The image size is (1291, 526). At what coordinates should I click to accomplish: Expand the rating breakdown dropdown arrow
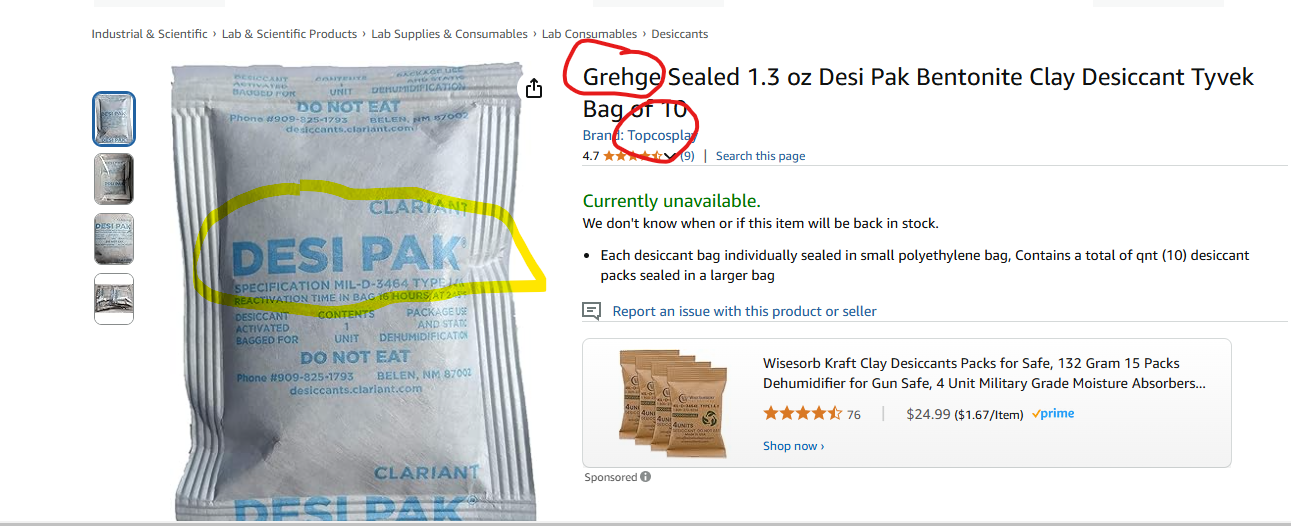coord(671,156)
